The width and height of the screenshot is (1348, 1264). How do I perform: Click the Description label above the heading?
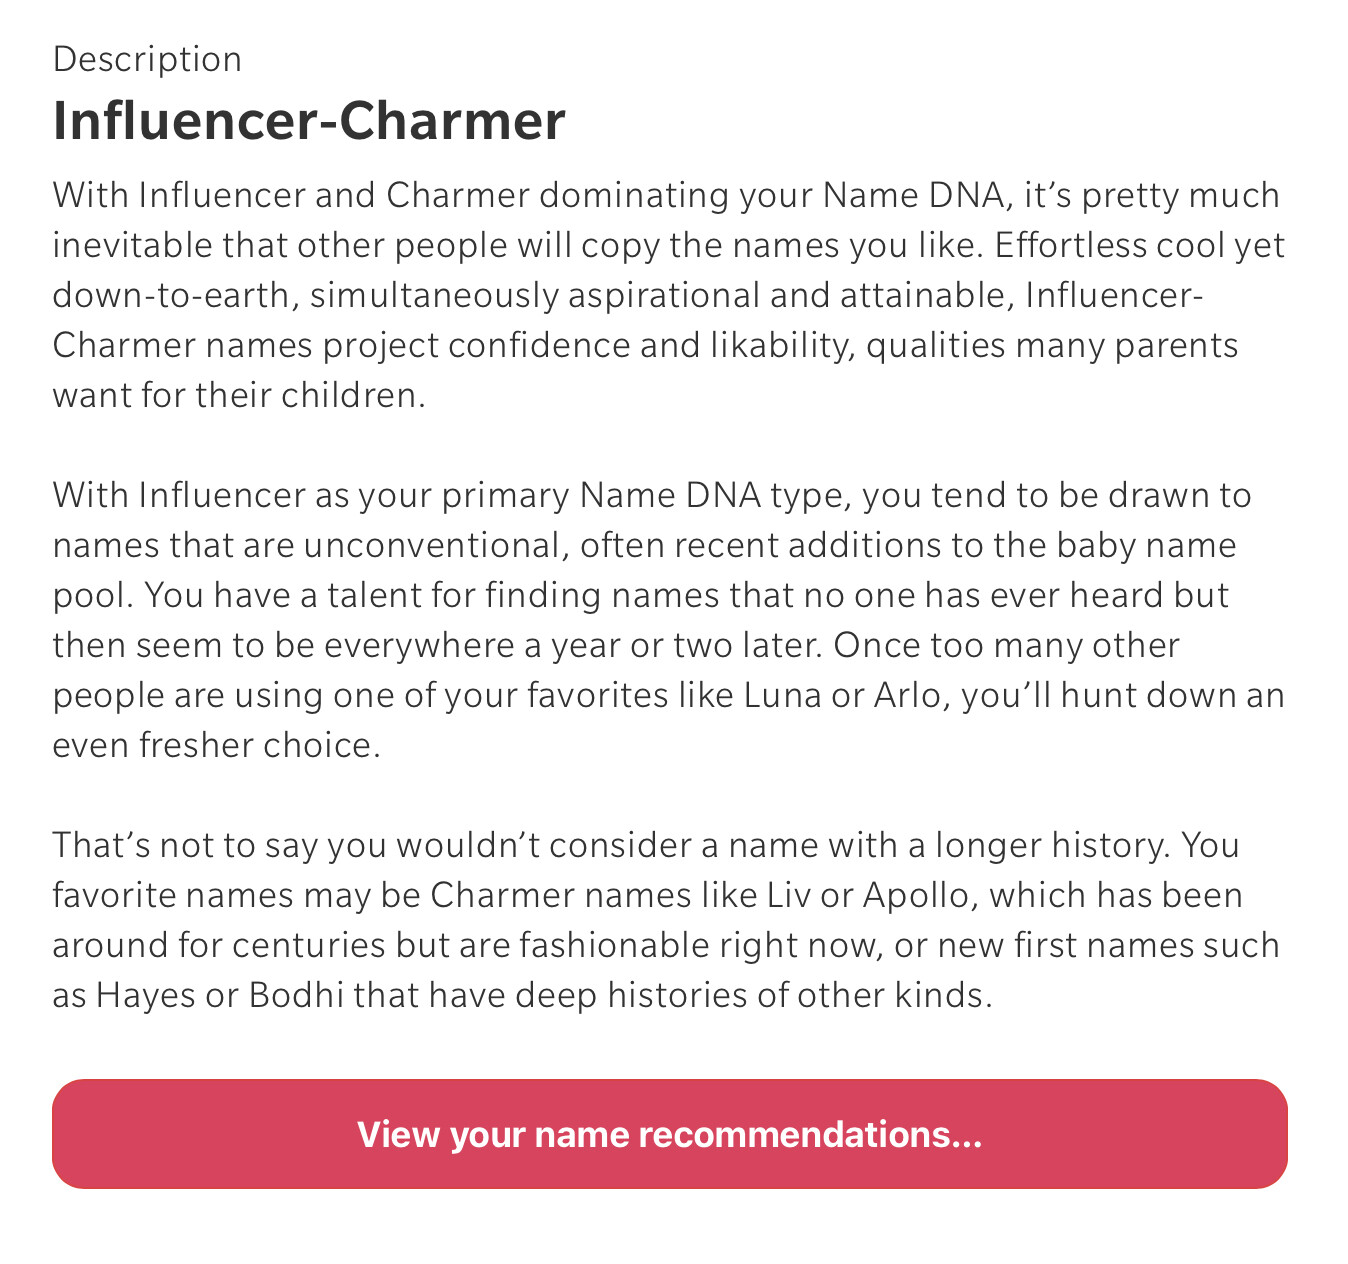[x=147, y=59]
